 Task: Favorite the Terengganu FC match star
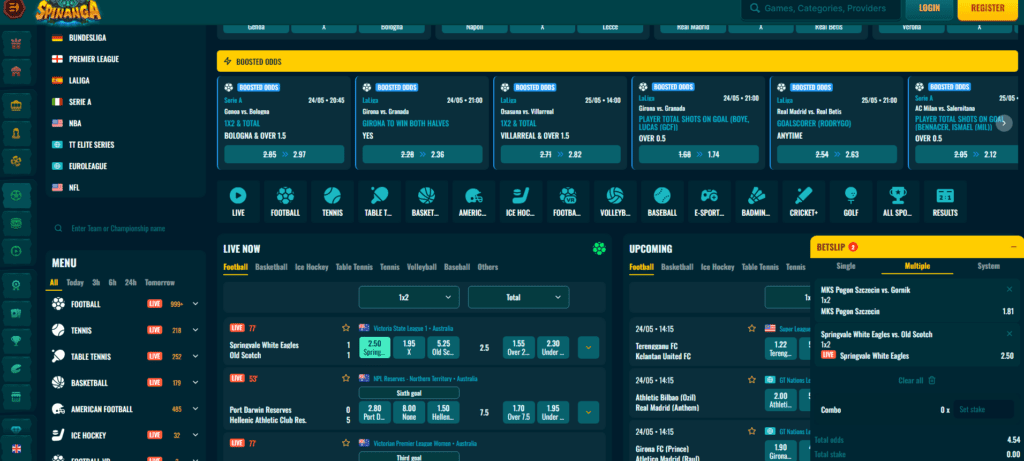(x=752, y=328)
